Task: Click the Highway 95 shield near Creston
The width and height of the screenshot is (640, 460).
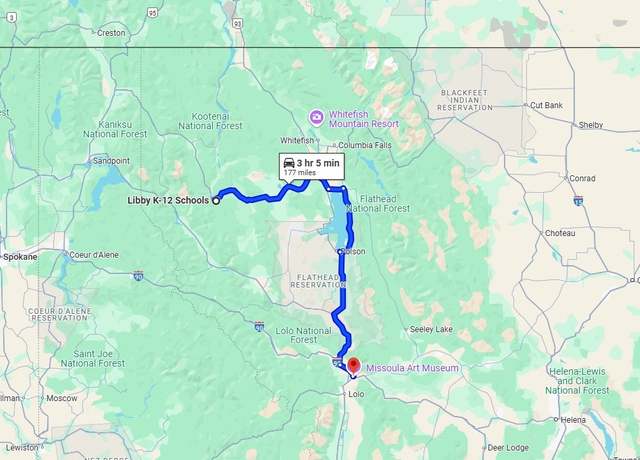Action: [152, 13]
